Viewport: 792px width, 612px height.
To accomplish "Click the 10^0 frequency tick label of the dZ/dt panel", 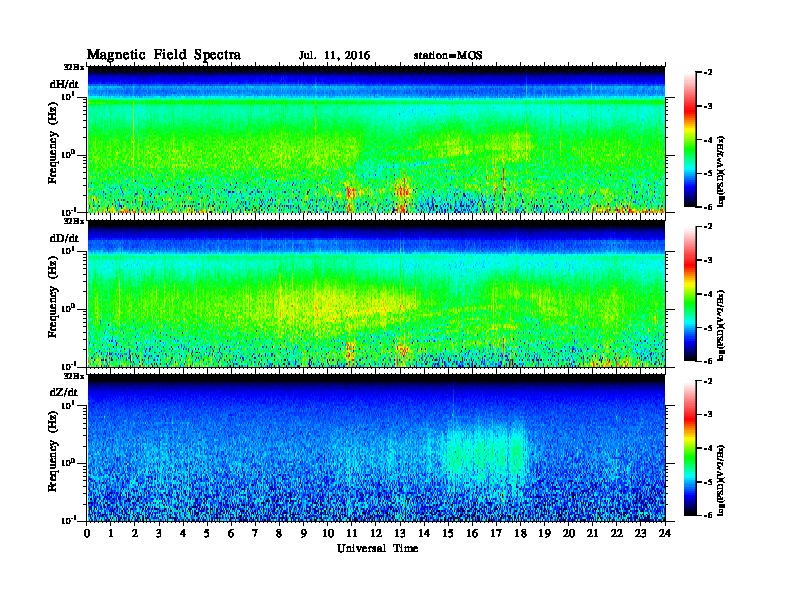I will pyautogui.click(x=68, y=463).
